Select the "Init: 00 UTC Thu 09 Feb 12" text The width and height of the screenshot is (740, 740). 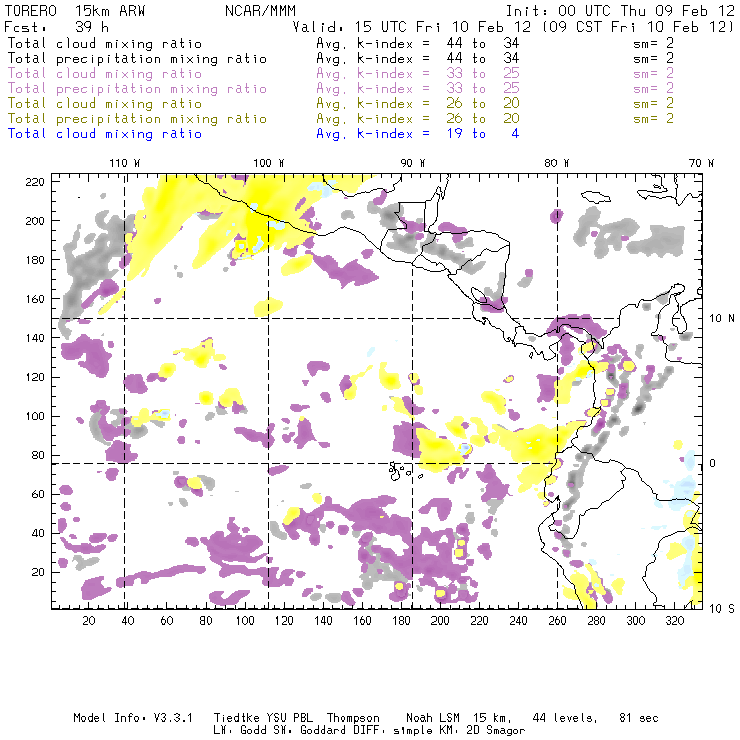point(620,11)
